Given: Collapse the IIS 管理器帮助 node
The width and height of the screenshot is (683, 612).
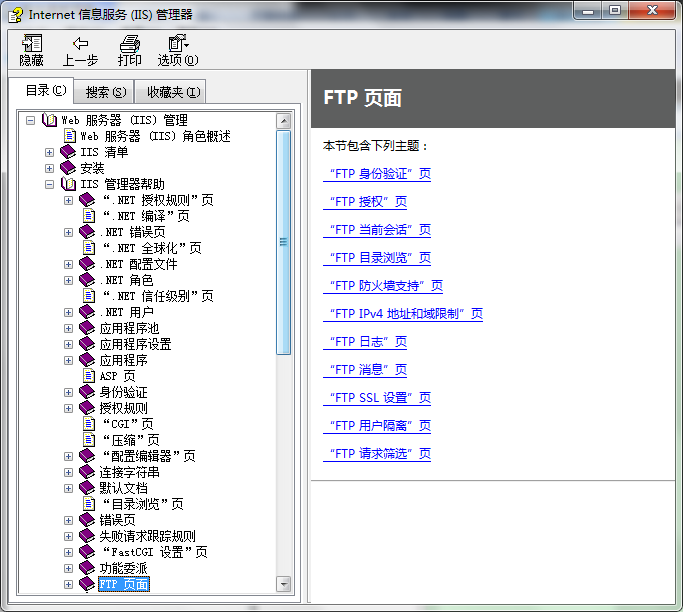Looking at the screenshot, I should 49,184.
